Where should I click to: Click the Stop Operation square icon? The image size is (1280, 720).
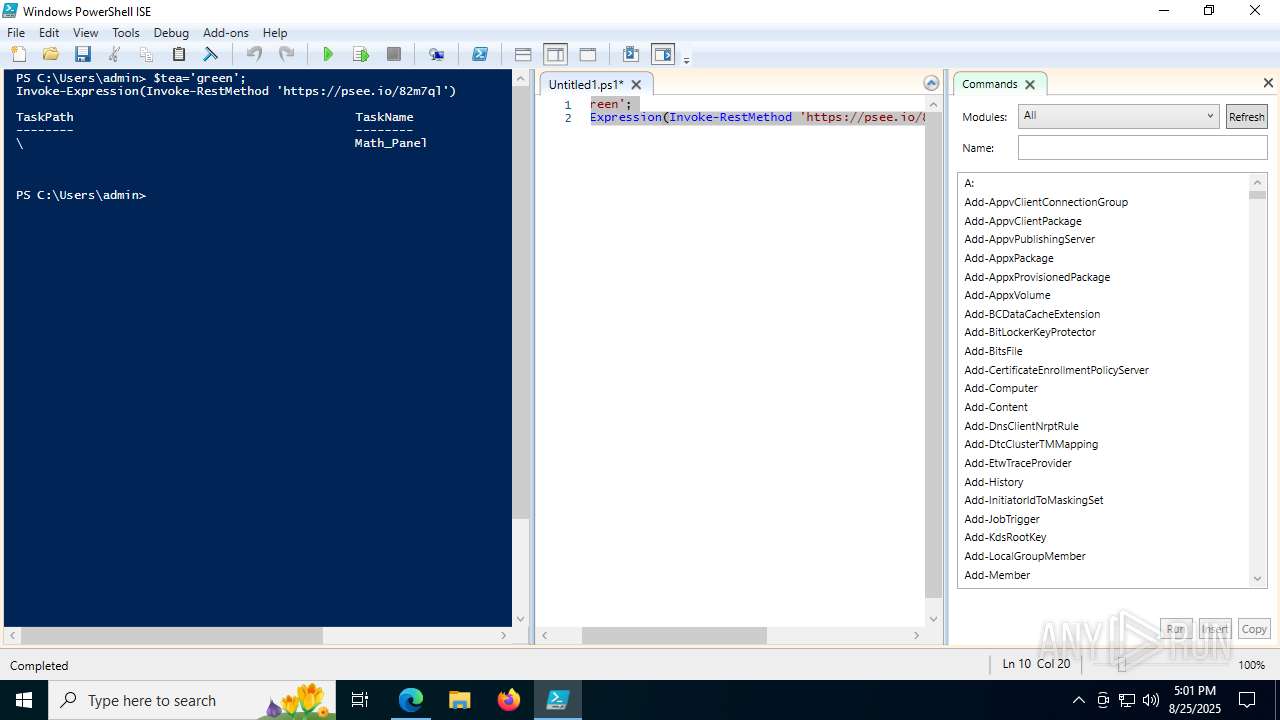pos(394,54)
